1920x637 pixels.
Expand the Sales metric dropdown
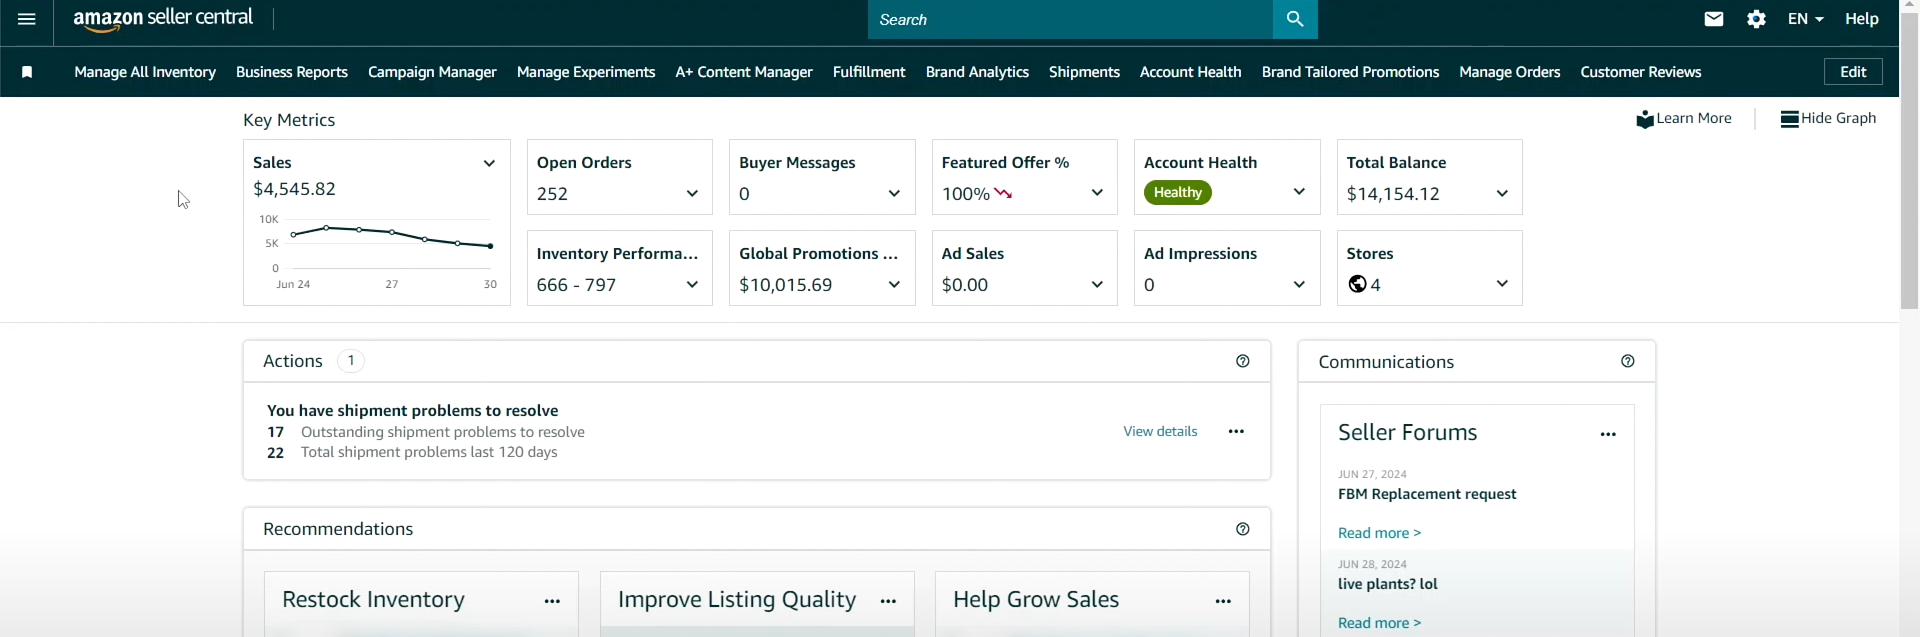pyautogui.click(x=489, y=163)
